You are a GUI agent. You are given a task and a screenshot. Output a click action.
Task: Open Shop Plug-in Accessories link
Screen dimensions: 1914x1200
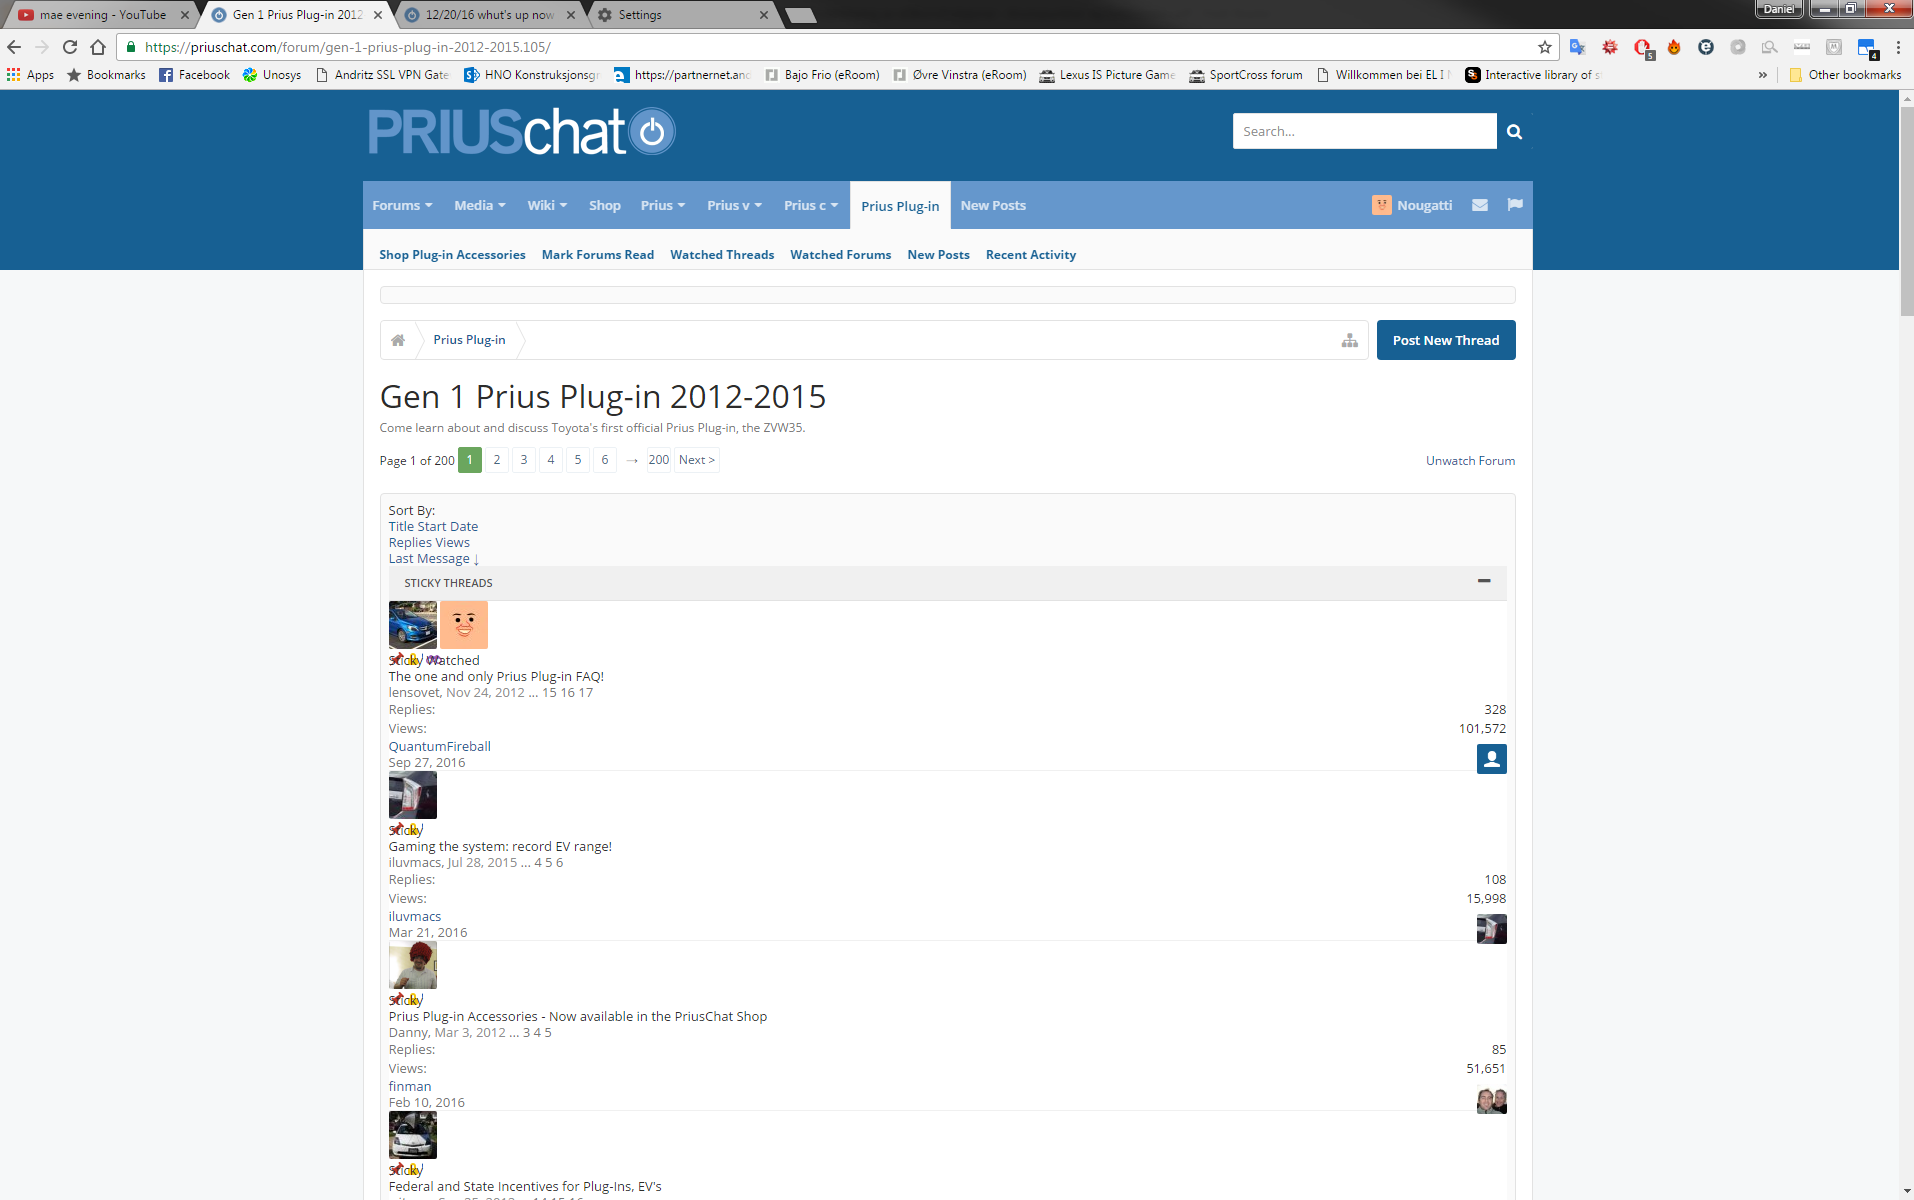[x=452, y=254]
